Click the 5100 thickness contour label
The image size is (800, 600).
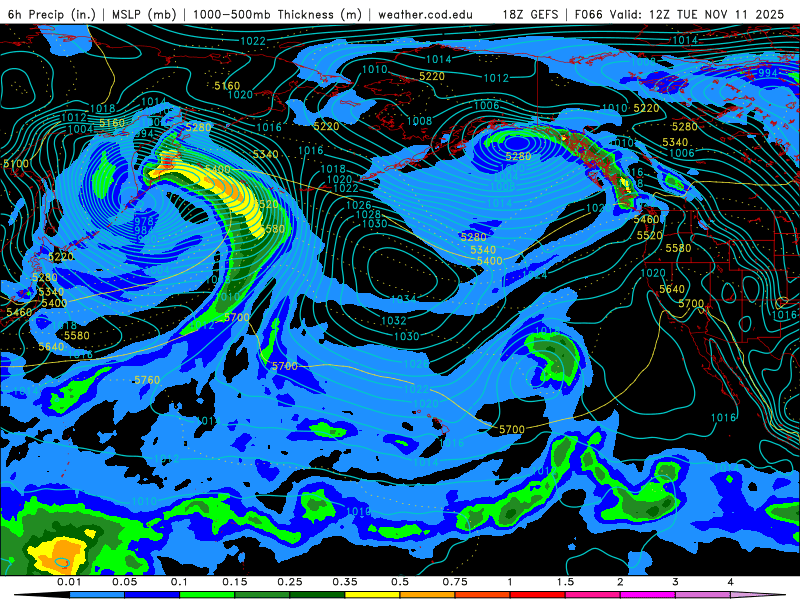coord(16,164)
